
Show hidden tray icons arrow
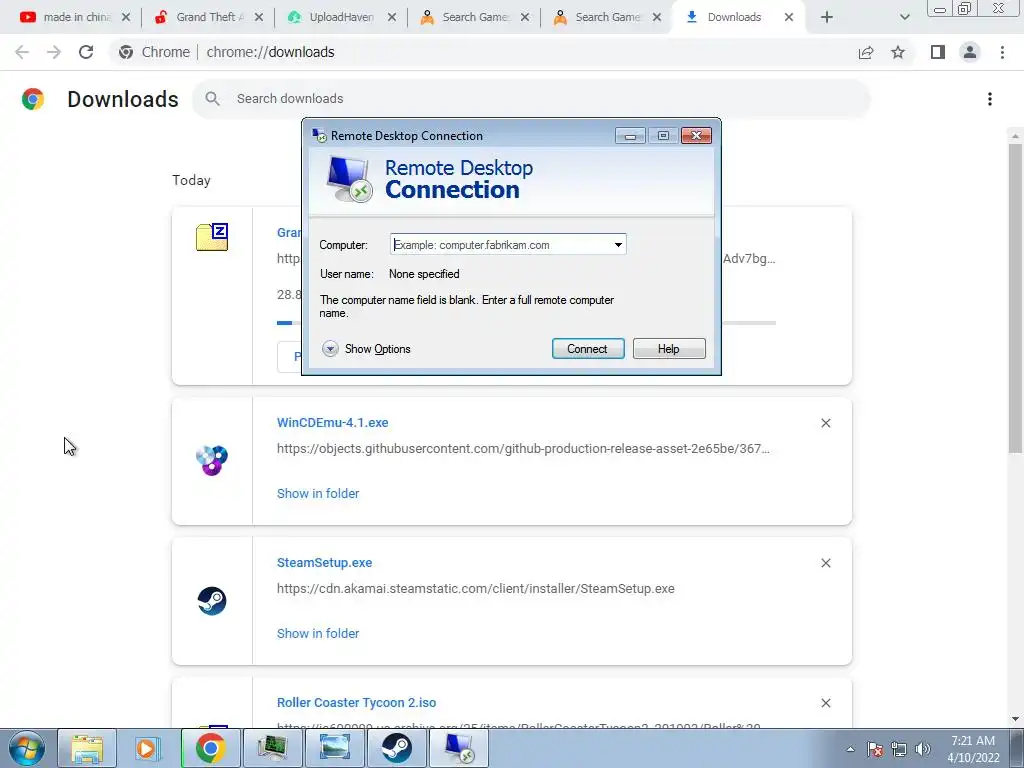[850, 749]
